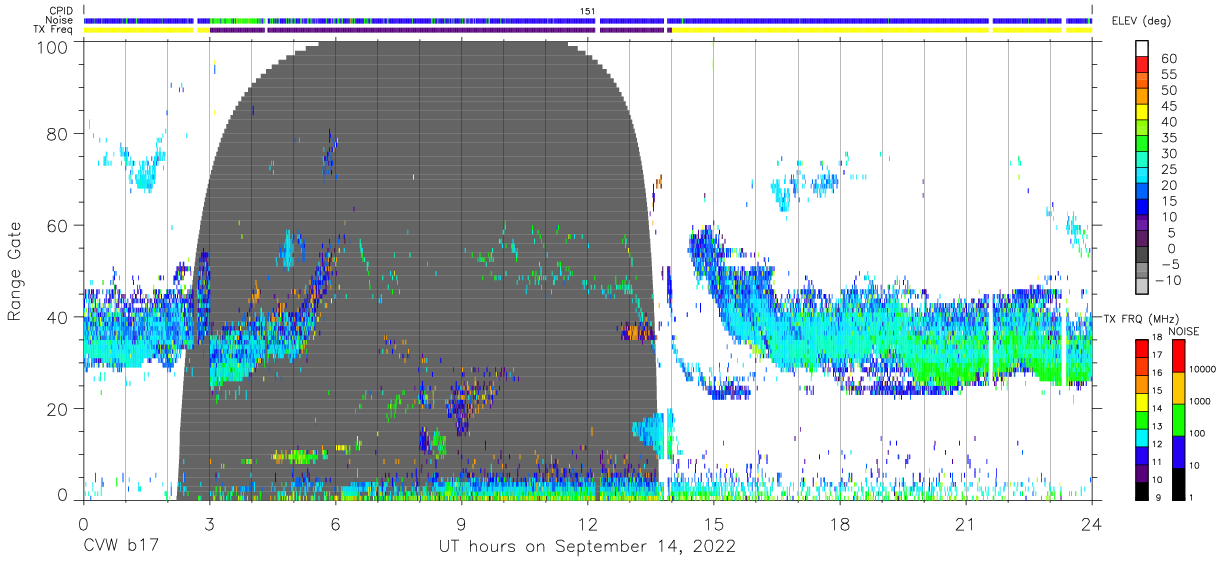Click the y-axis tick label '40'
Image resolution: width=1228 pixels, height=567 pixels.
[59, 317]
